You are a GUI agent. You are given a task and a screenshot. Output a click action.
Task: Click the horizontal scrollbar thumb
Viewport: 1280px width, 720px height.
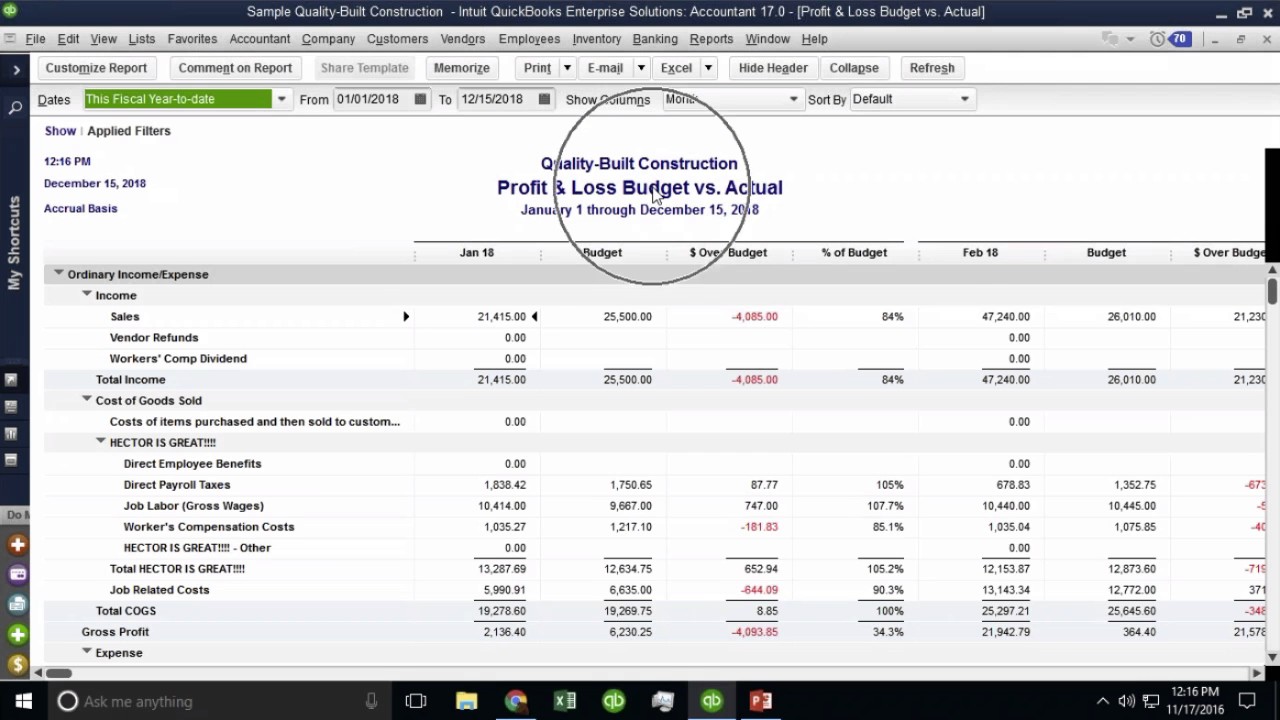pyautogui.click(x=59, y=673)
